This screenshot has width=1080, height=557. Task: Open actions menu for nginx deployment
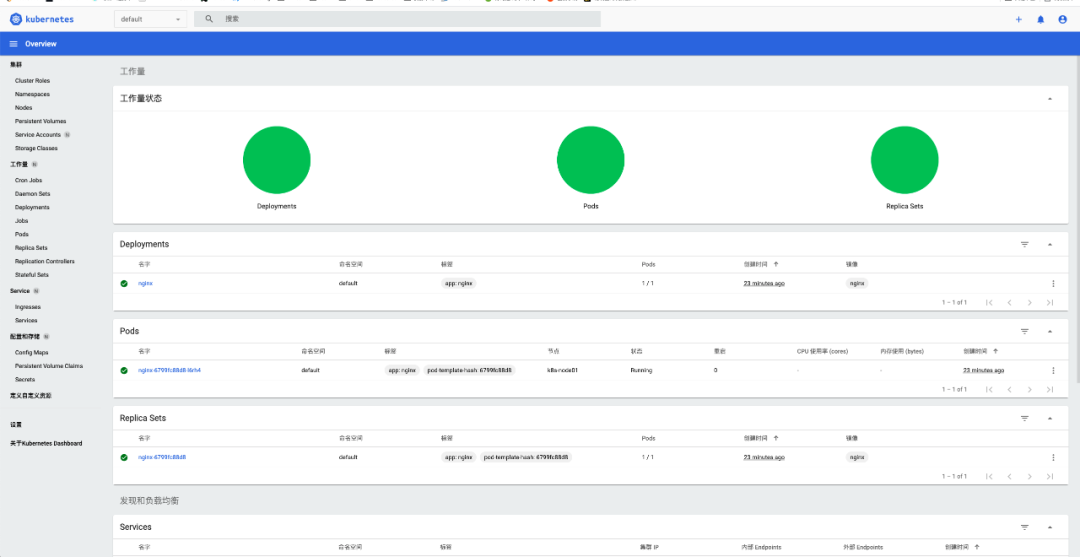[x=1053, y=284]
